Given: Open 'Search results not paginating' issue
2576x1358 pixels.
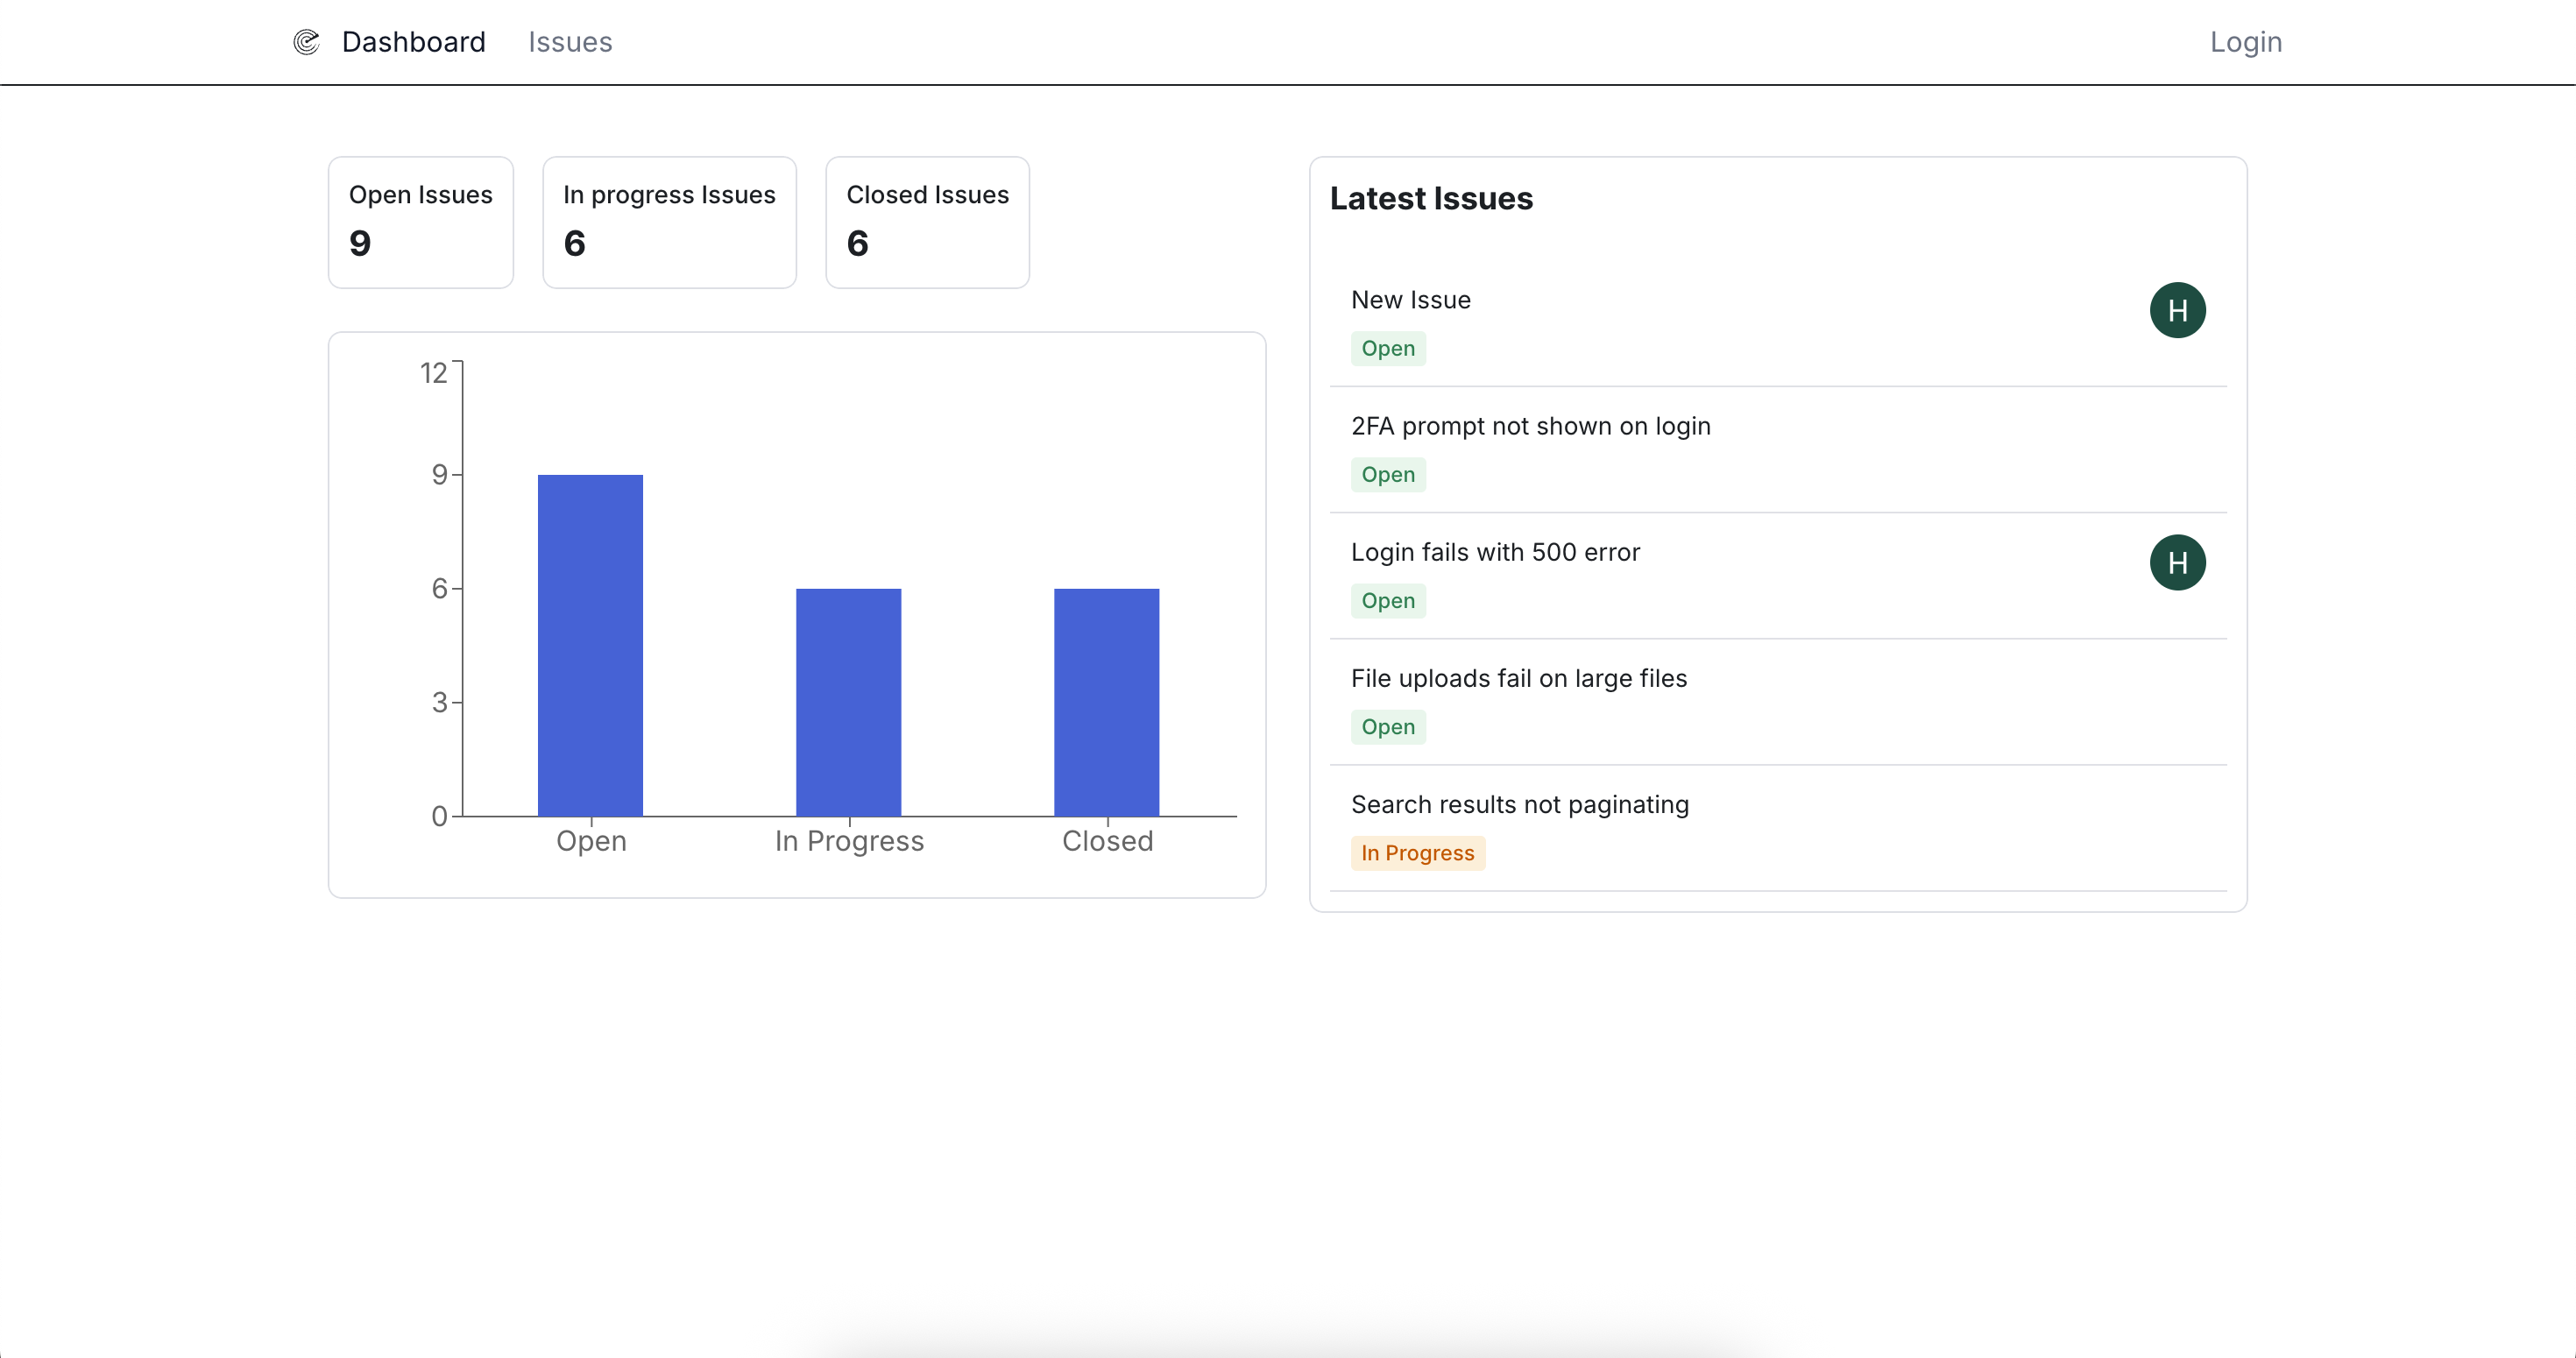Looking at the screenshot, I should [x=1519, y=805].
